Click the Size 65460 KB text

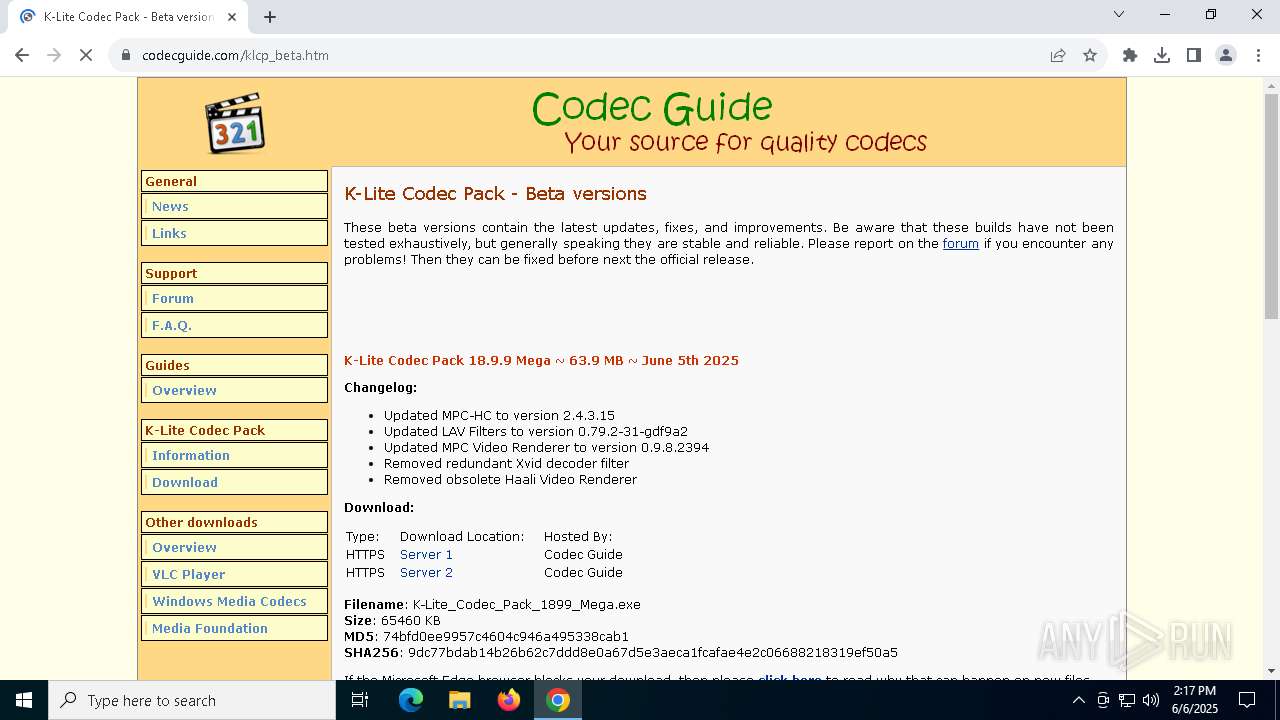click(392, 620)
